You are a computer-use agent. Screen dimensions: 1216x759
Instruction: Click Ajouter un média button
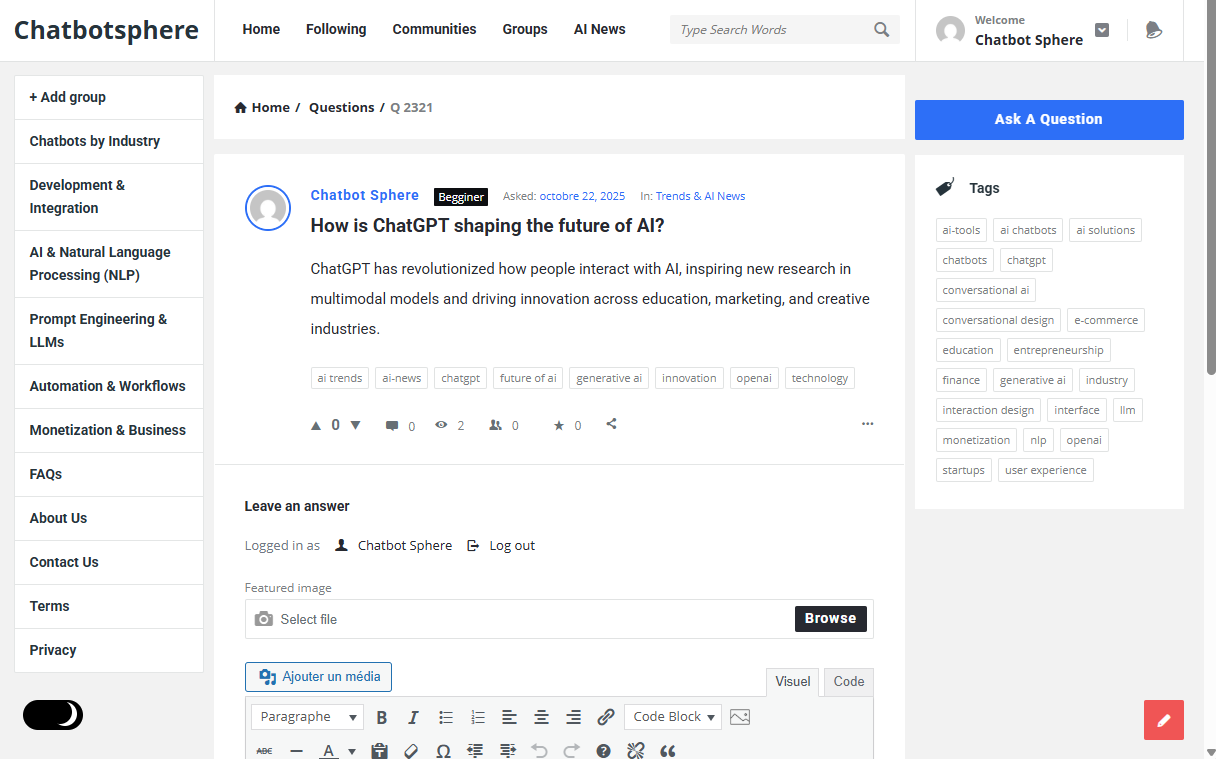tap(318, 677)
